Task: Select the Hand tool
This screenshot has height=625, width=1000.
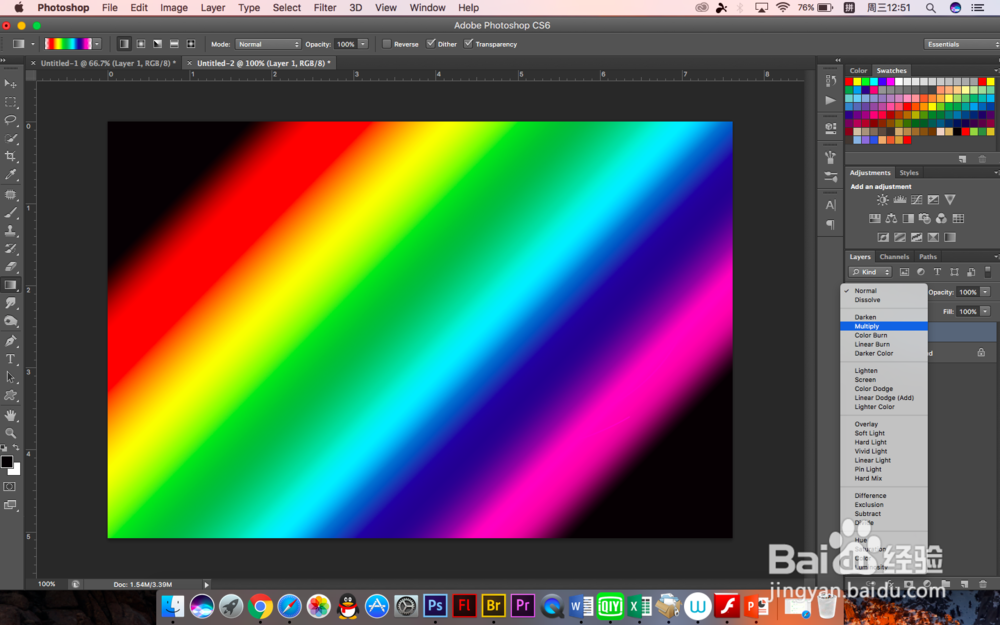Action: (x=10, y=416)
